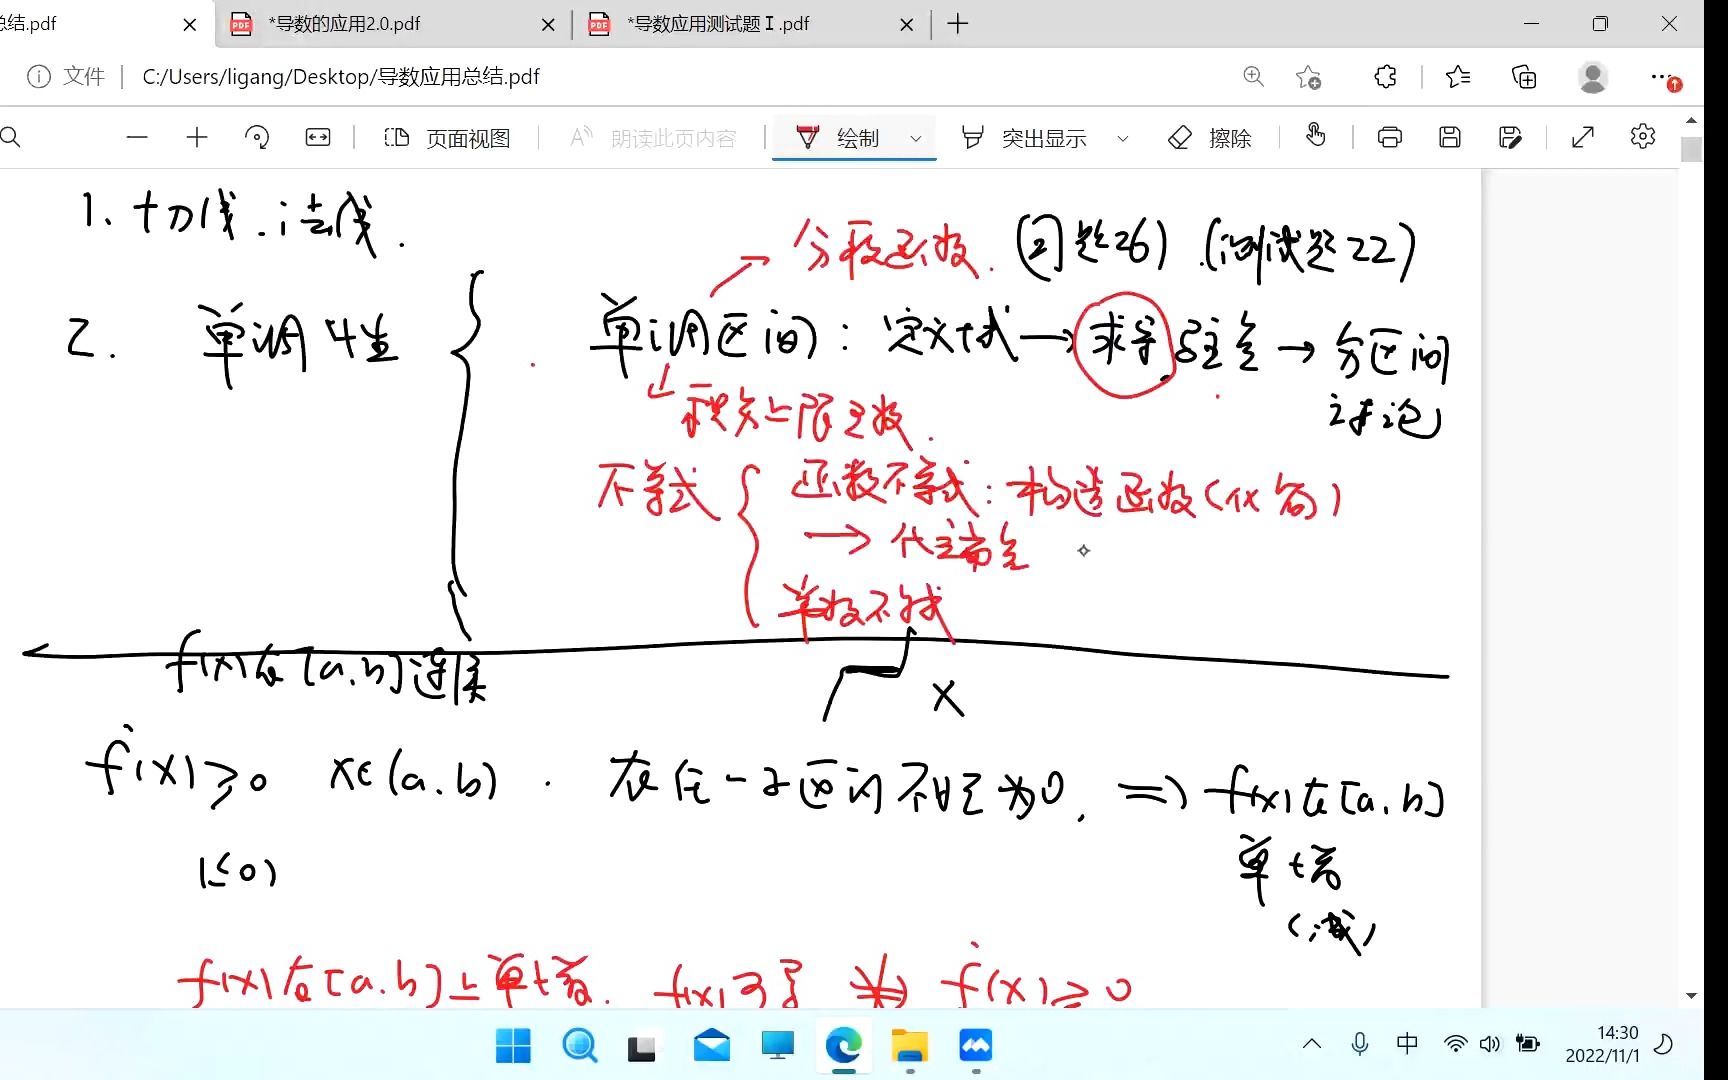This screenshot has height=1080, width=1728.
Task: Print the PDF document
Action: coord(1389,137)
